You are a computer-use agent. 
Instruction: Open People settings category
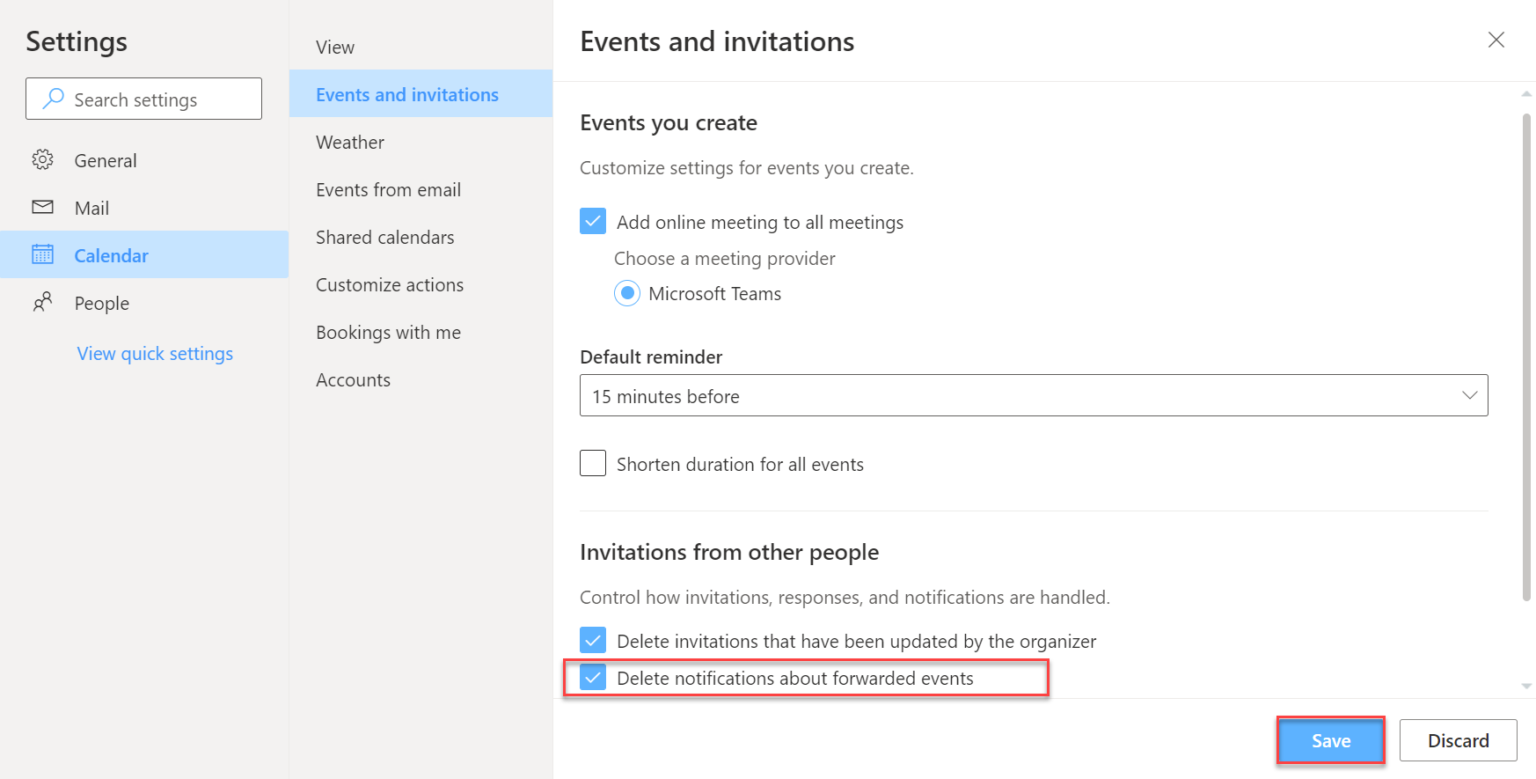[x=144, y=303]
